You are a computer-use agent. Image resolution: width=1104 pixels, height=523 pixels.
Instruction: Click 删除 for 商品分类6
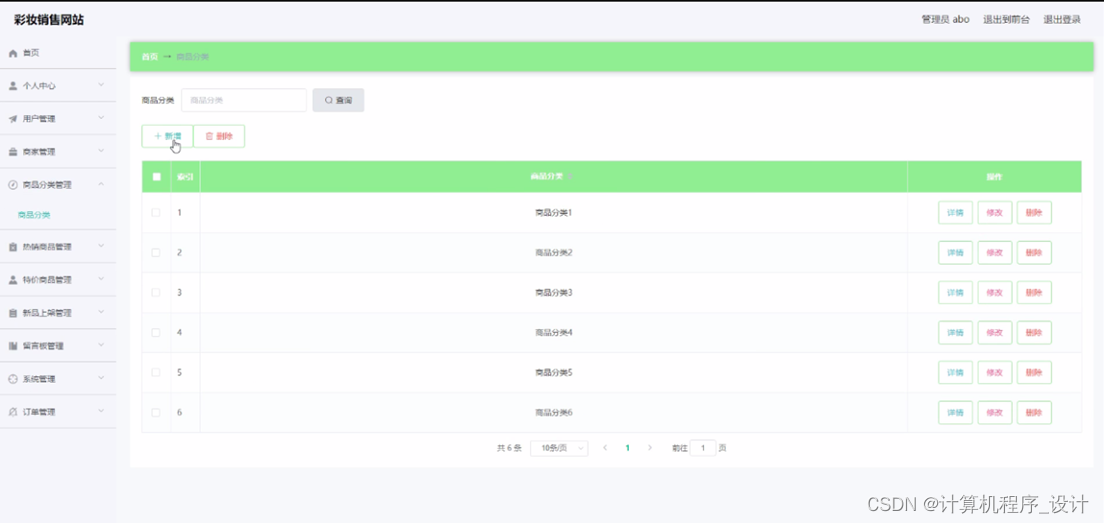point(1034,412)
